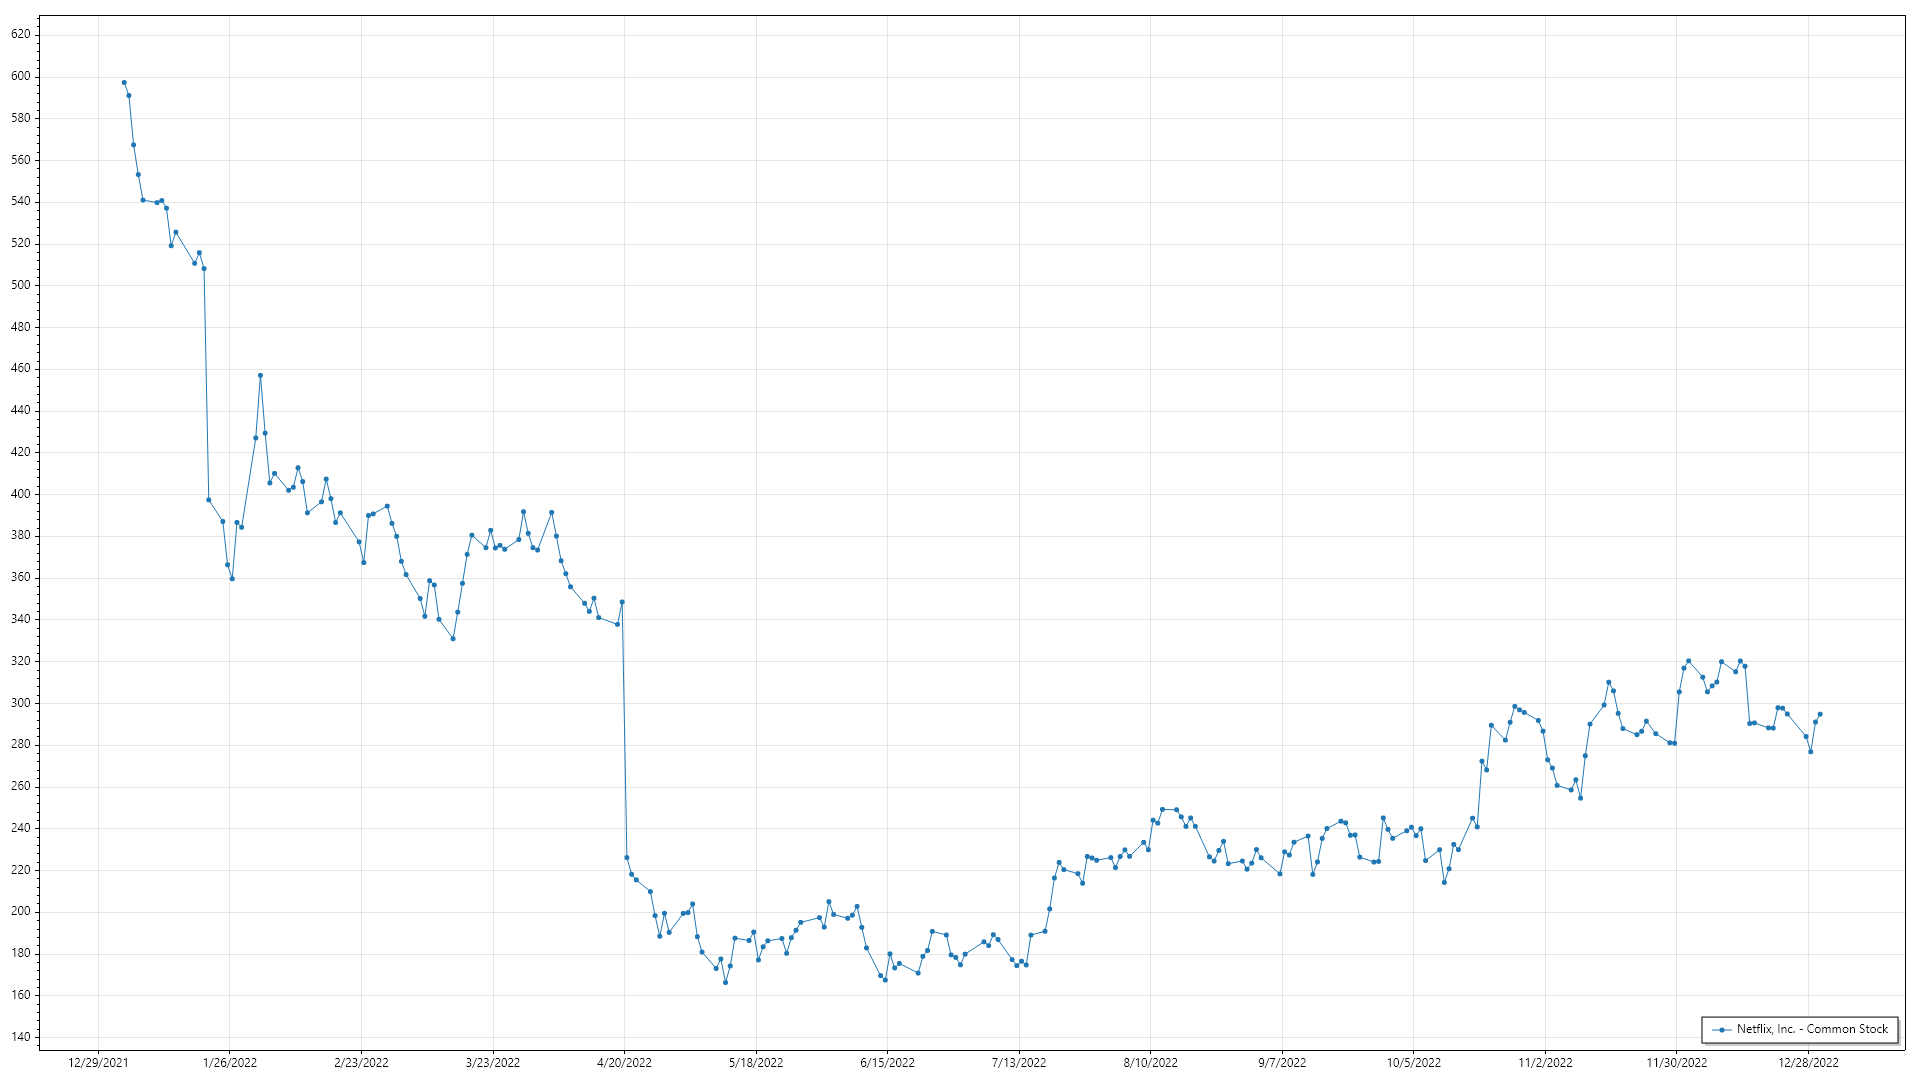Click the 240 y-axis value

(x=21, y=828)
